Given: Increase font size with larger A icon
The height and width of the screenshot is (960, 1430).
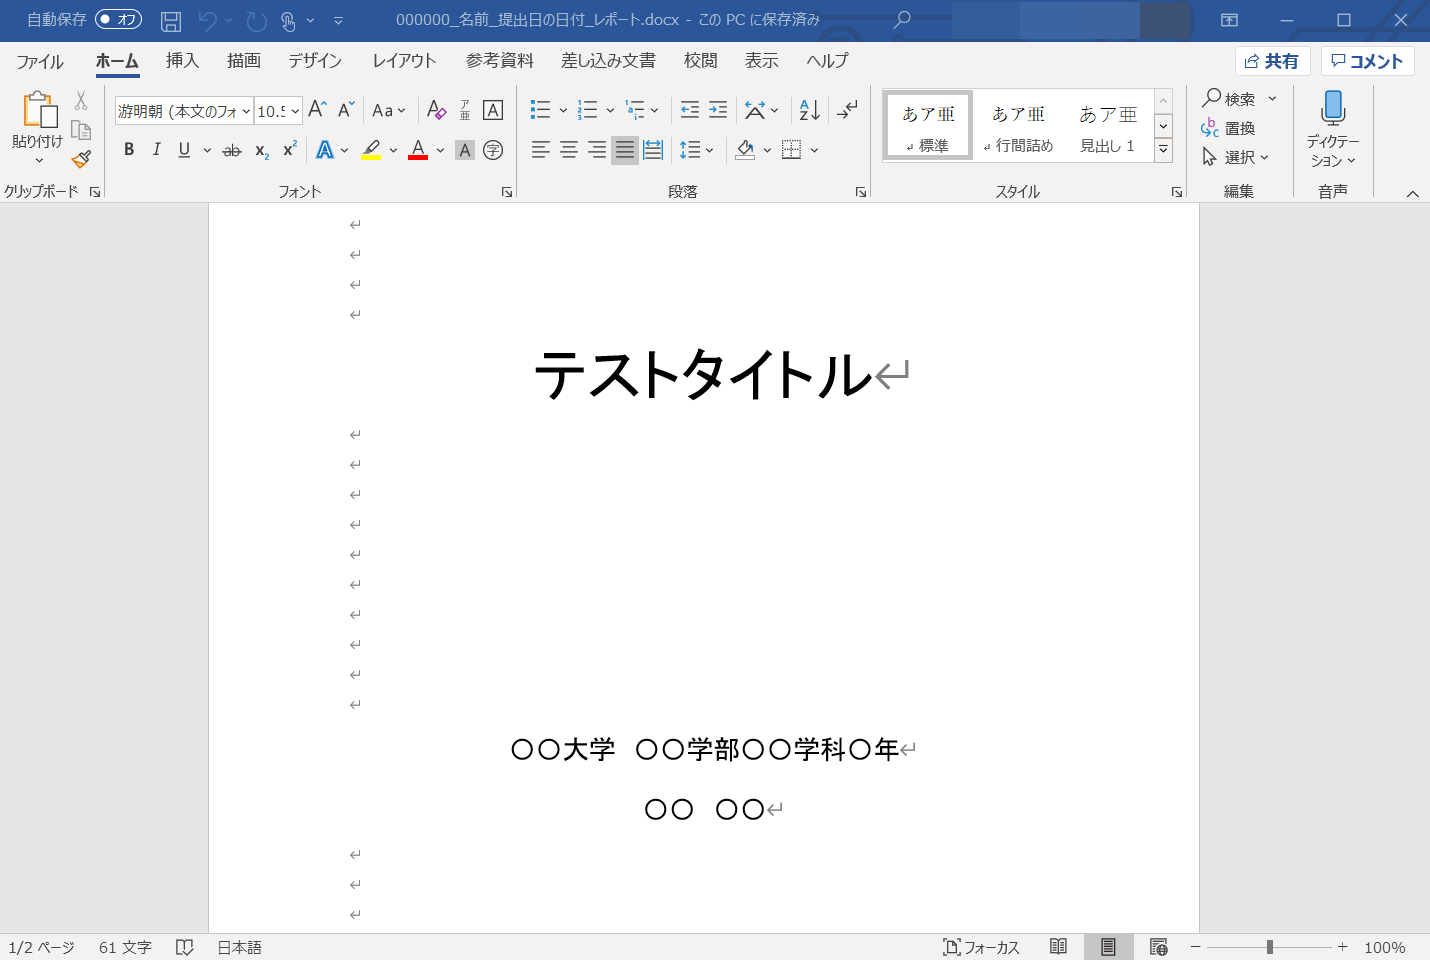Looking at the screenshot, I should click(x=317, y=110).
